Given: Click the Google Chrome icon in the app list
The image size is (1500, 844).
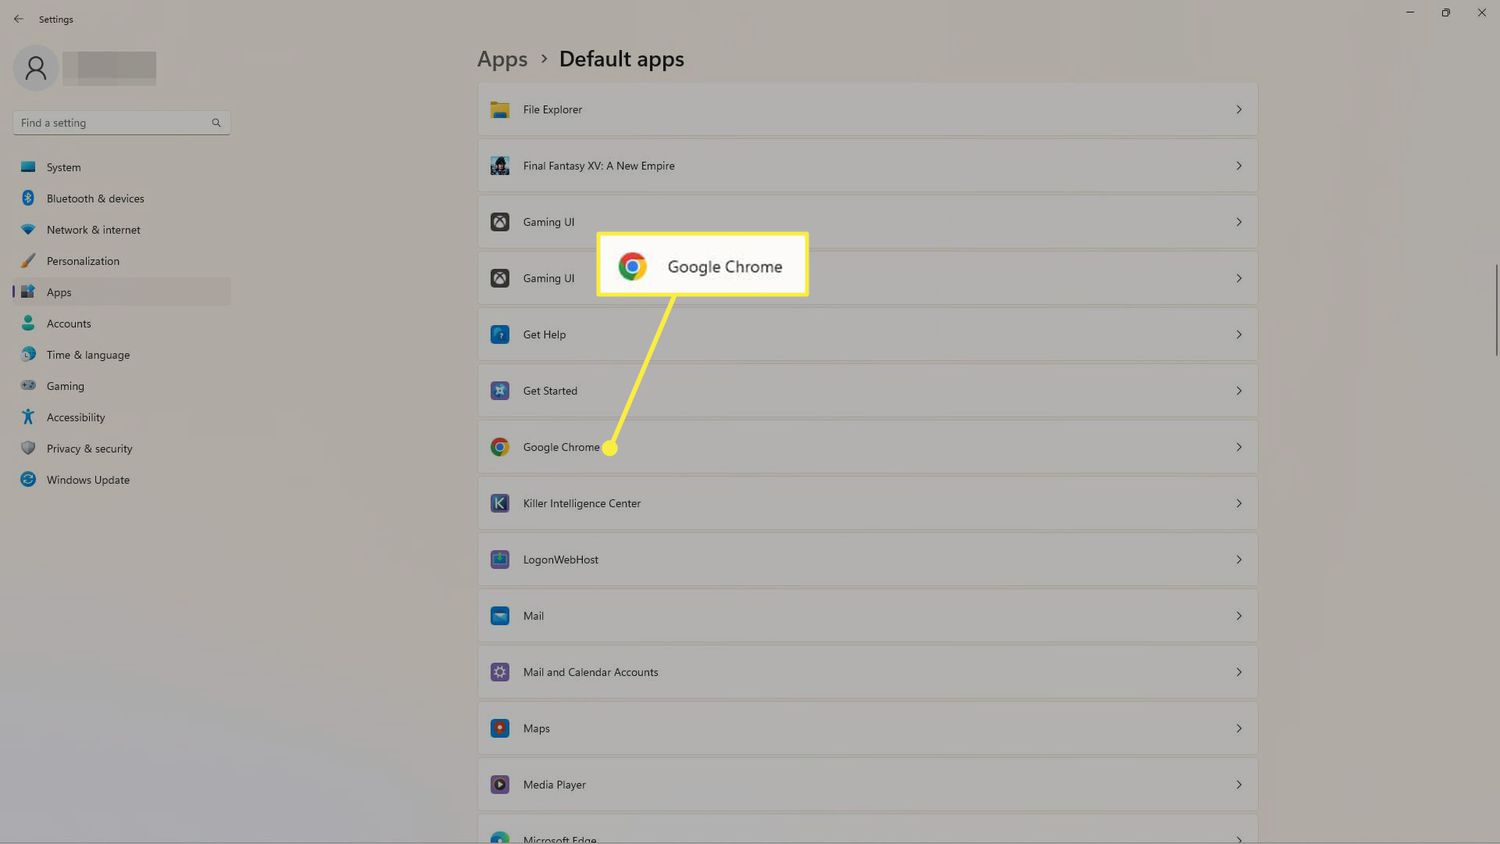Looking at the screenshot, I should coord(500,447).
